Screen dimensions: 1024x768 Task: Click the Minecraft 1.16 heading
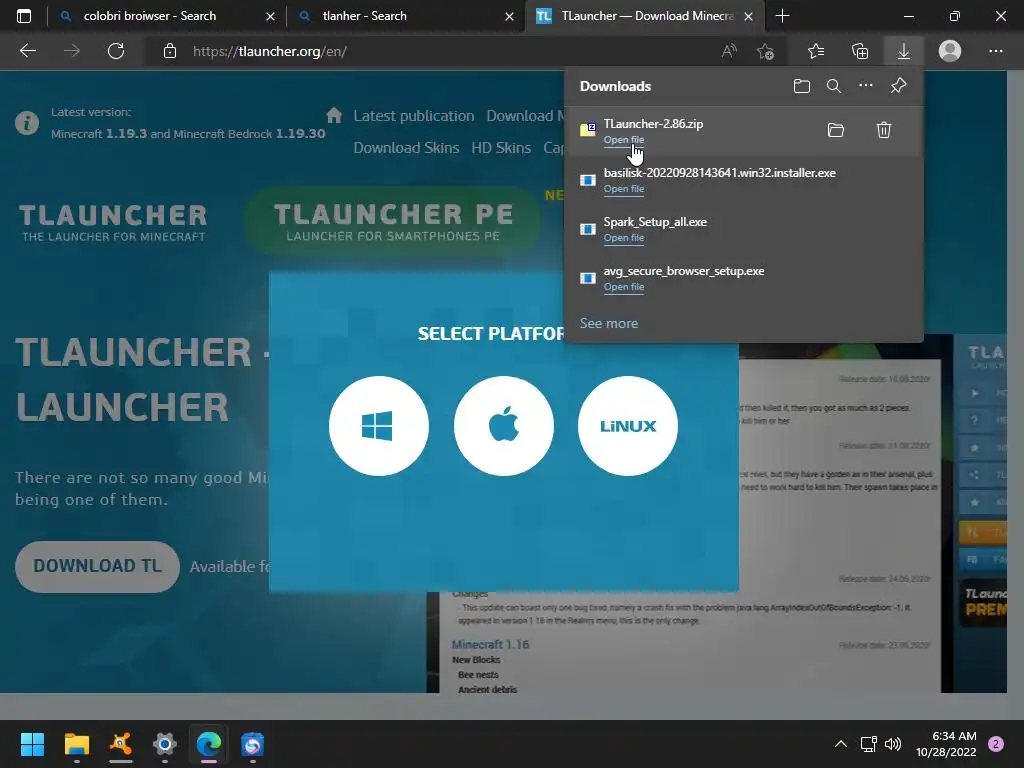point(490,645)
